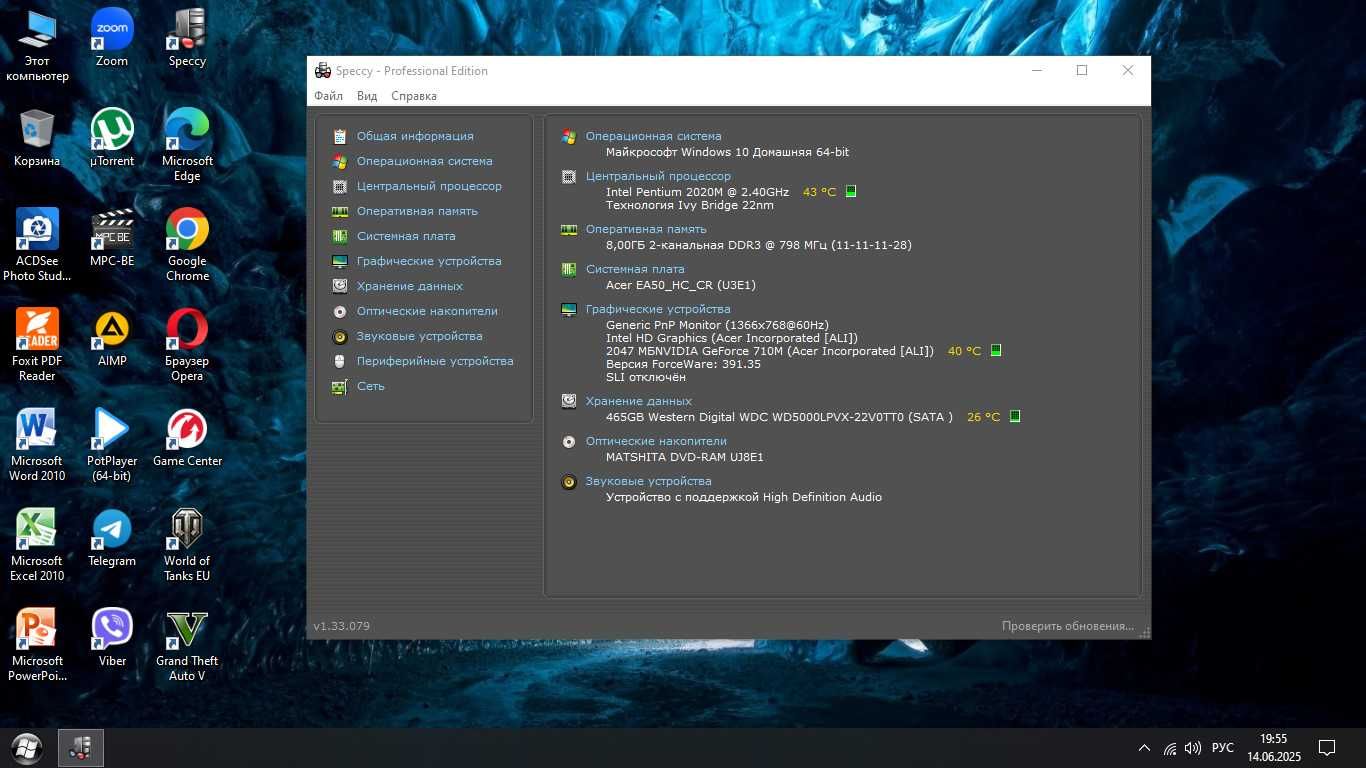
Task: Open the Вид menu
Action: 367,96
